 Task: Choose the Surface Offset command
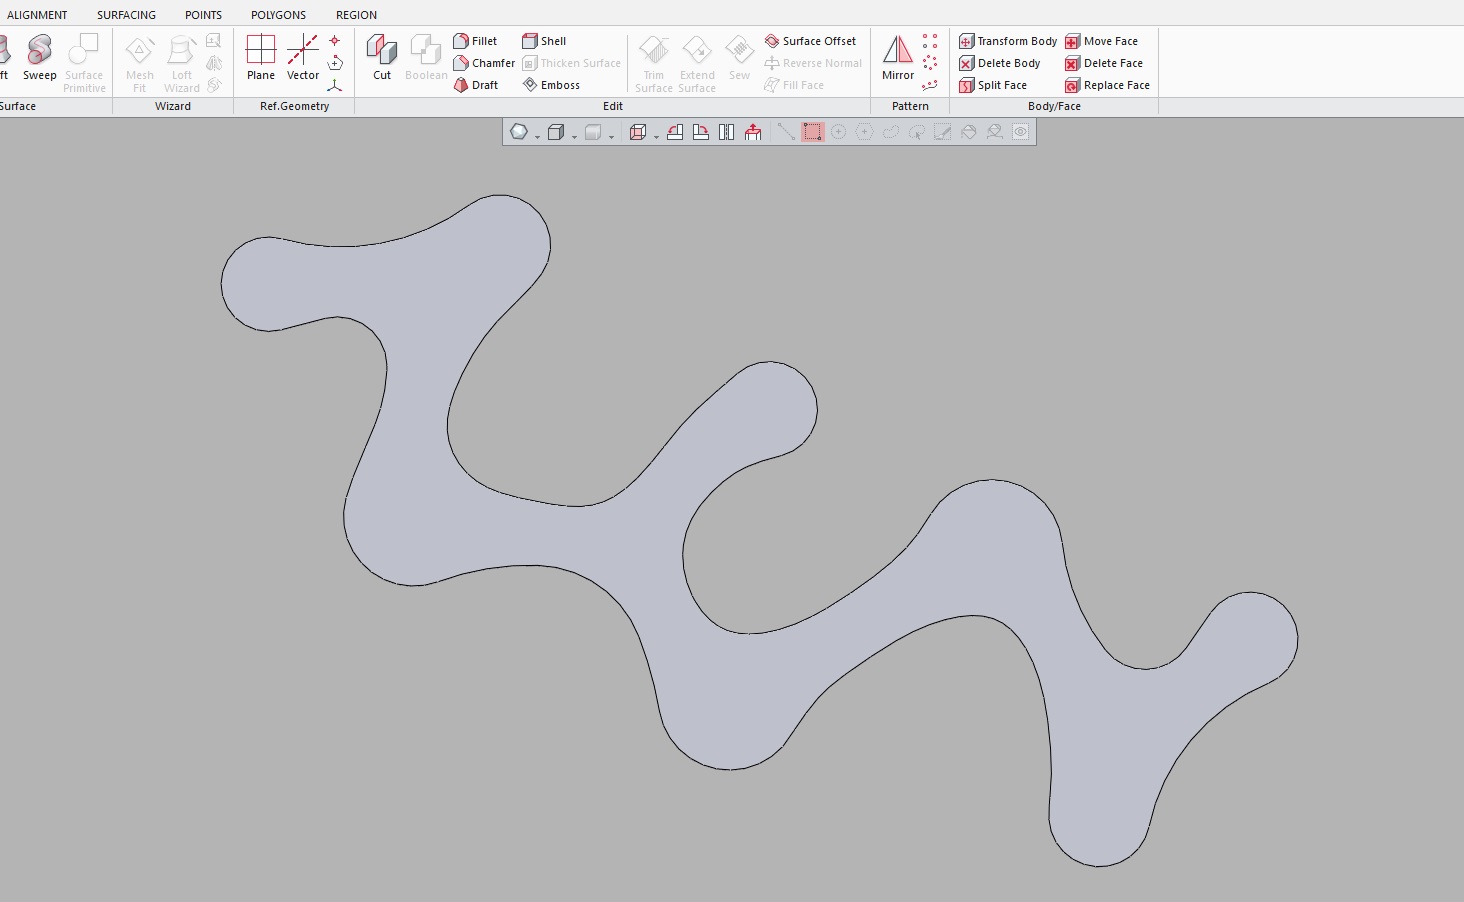pyautogui.click(x=810, y=41)
